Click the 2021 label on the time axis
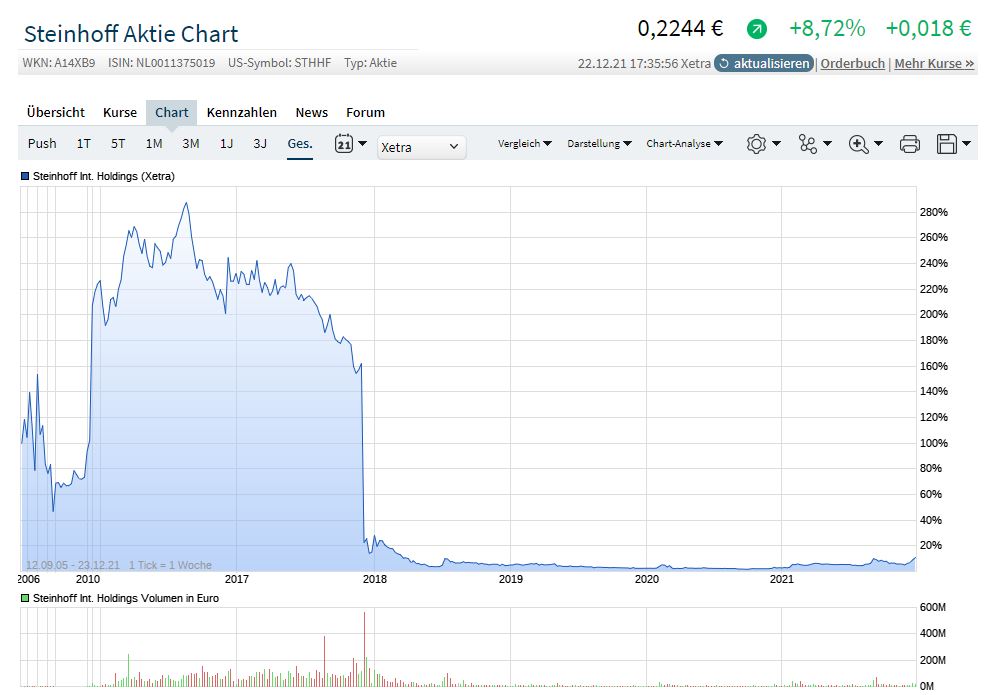 pyautogui.click(x=781, y=579)
